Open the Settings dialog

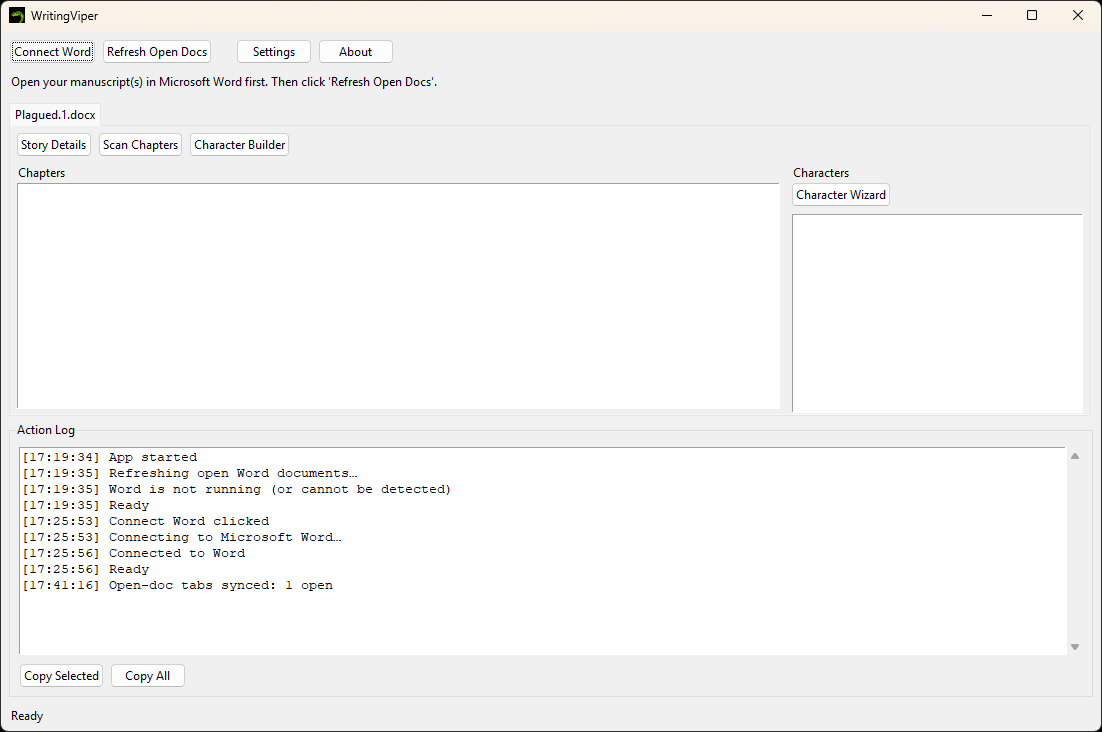[x=273, y=52]
